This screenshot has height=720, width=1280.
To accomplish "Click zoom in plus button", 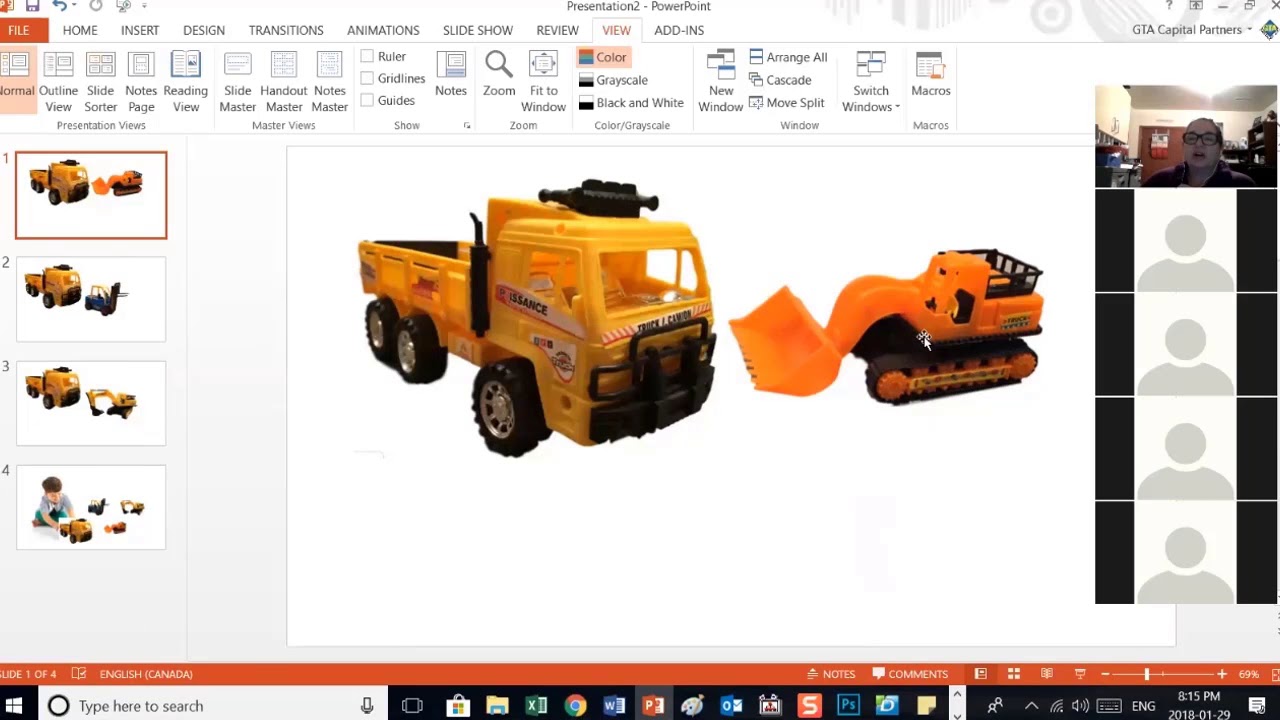I will (x=1222, y=674).
